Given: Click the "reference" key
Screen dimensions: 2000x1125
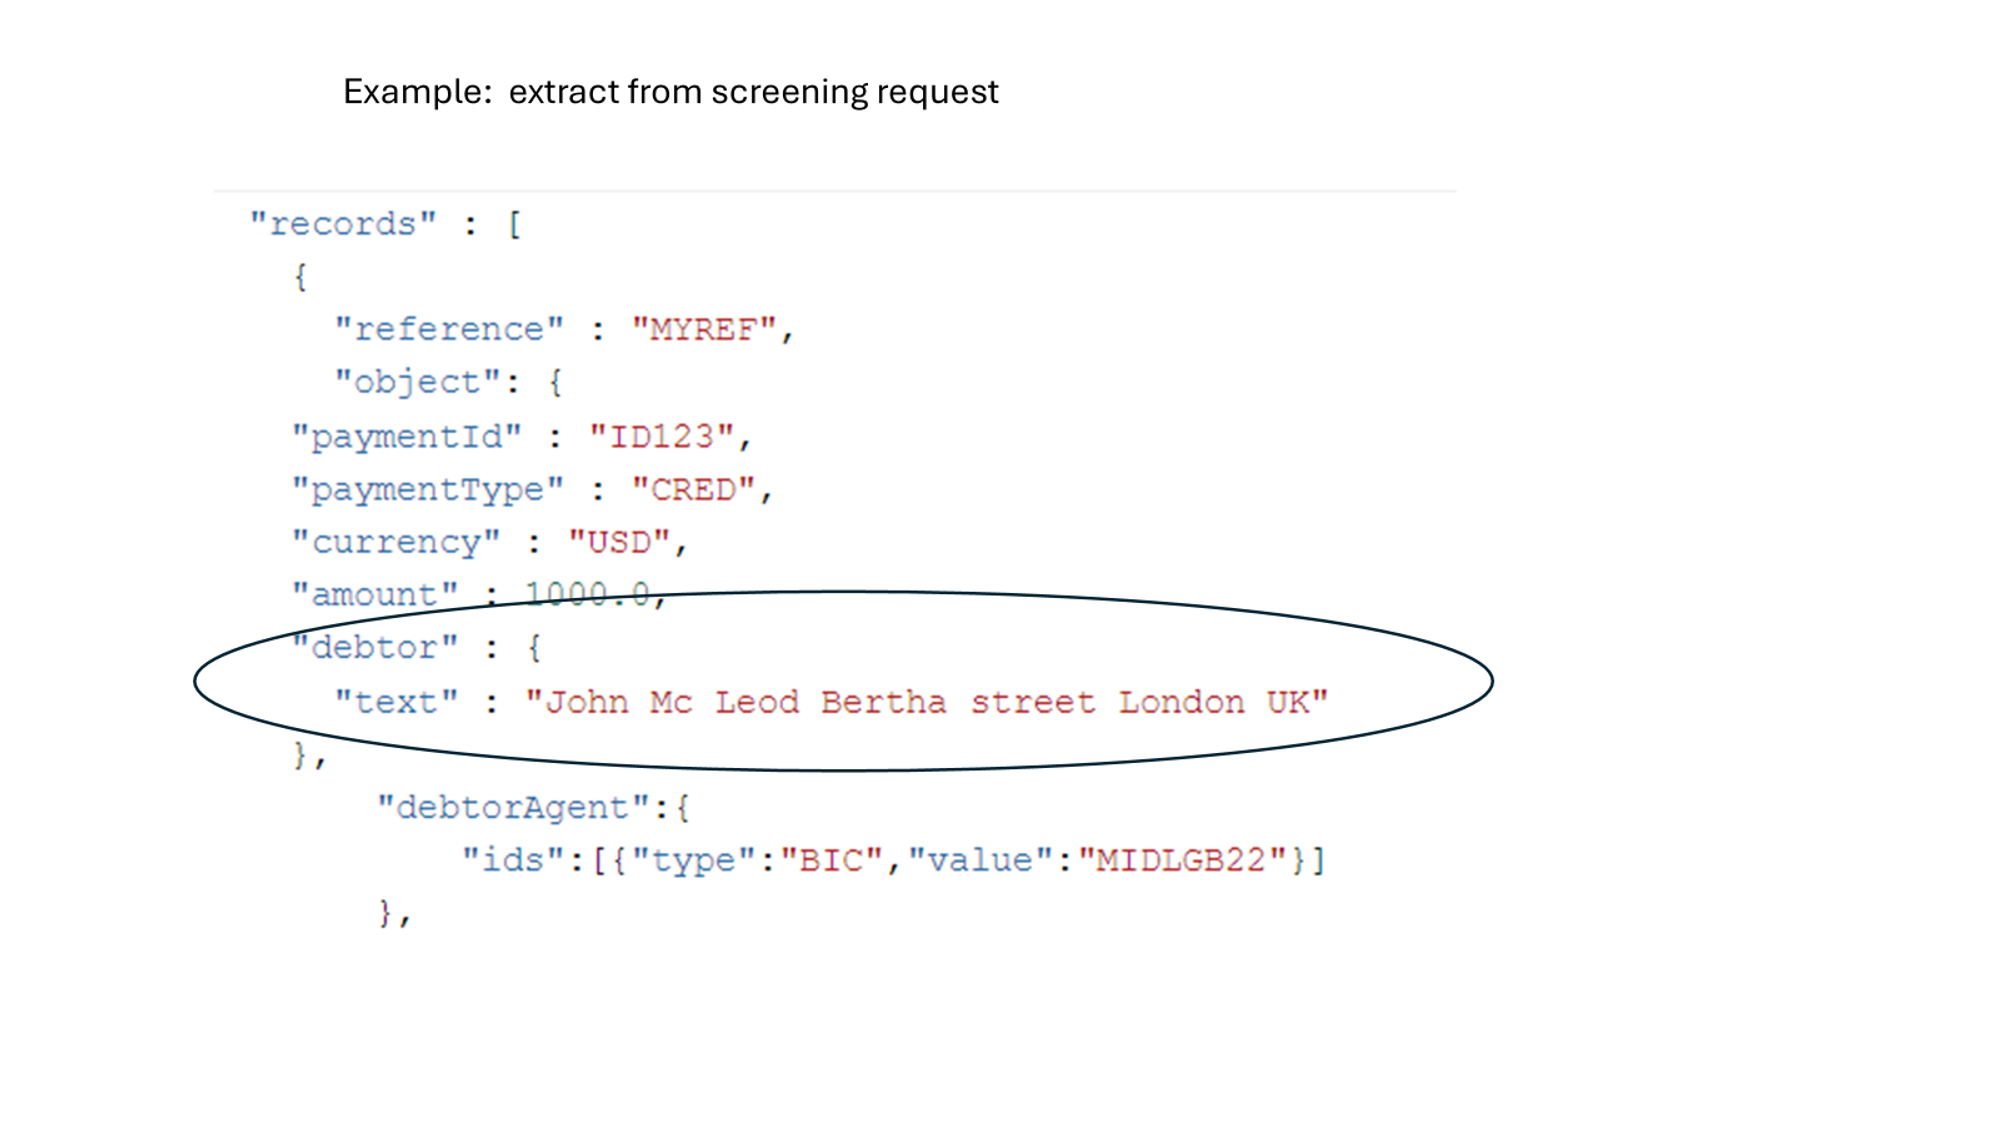Looking at the screenshot, I should pos(449,329).
